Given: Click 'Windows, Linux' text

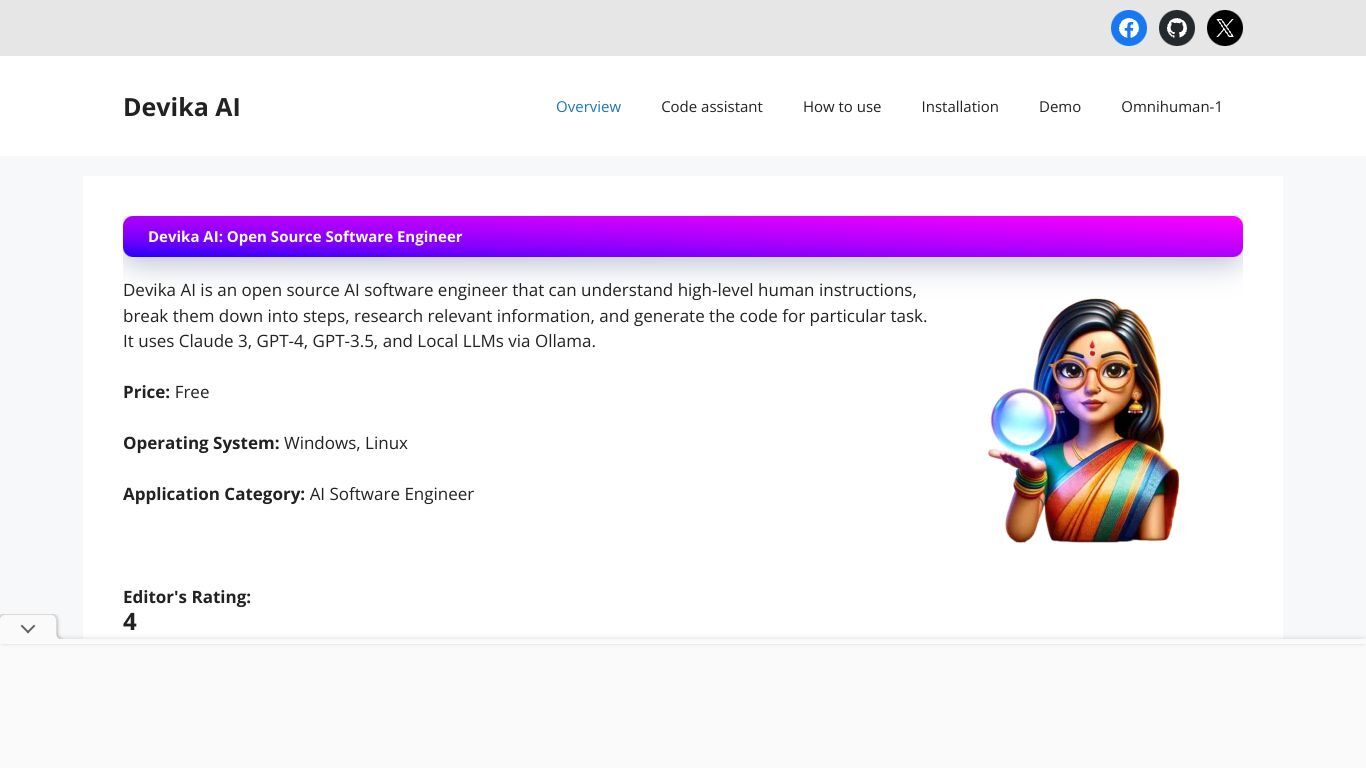Looking at the screenshot, I should pos(346,443).
